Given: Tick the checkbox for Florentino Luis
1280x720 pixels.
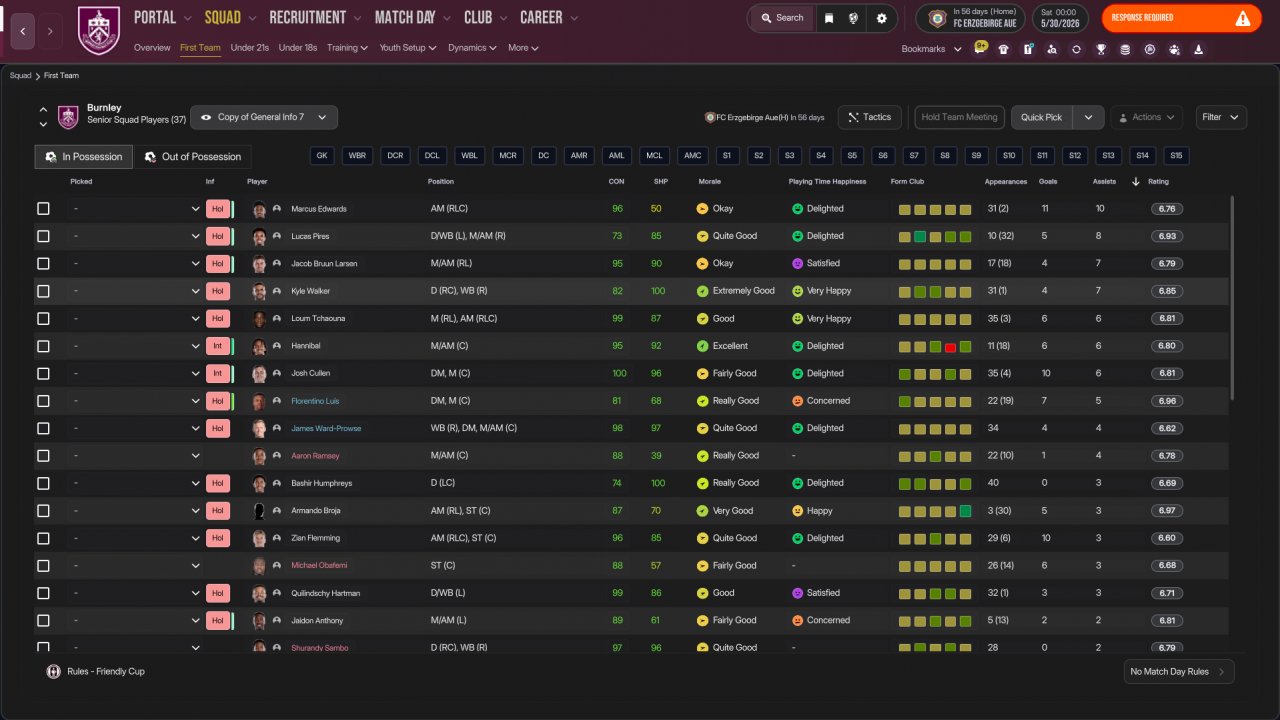Looking at the screenshot, I should click(x=43, y=401).
